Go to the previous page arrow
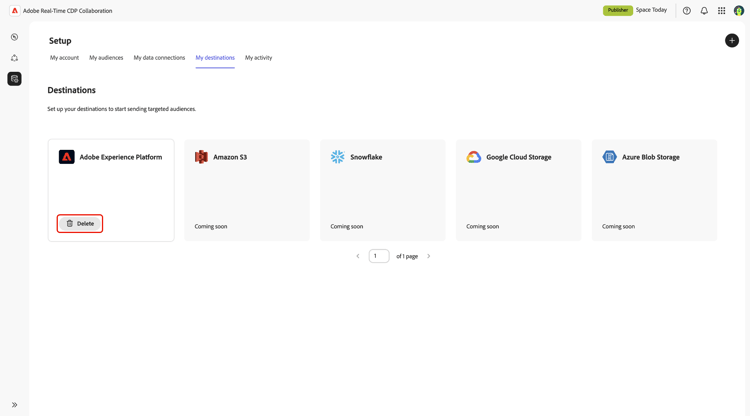The height and width of the screenshot is (416, 750). tap(357, 256)
